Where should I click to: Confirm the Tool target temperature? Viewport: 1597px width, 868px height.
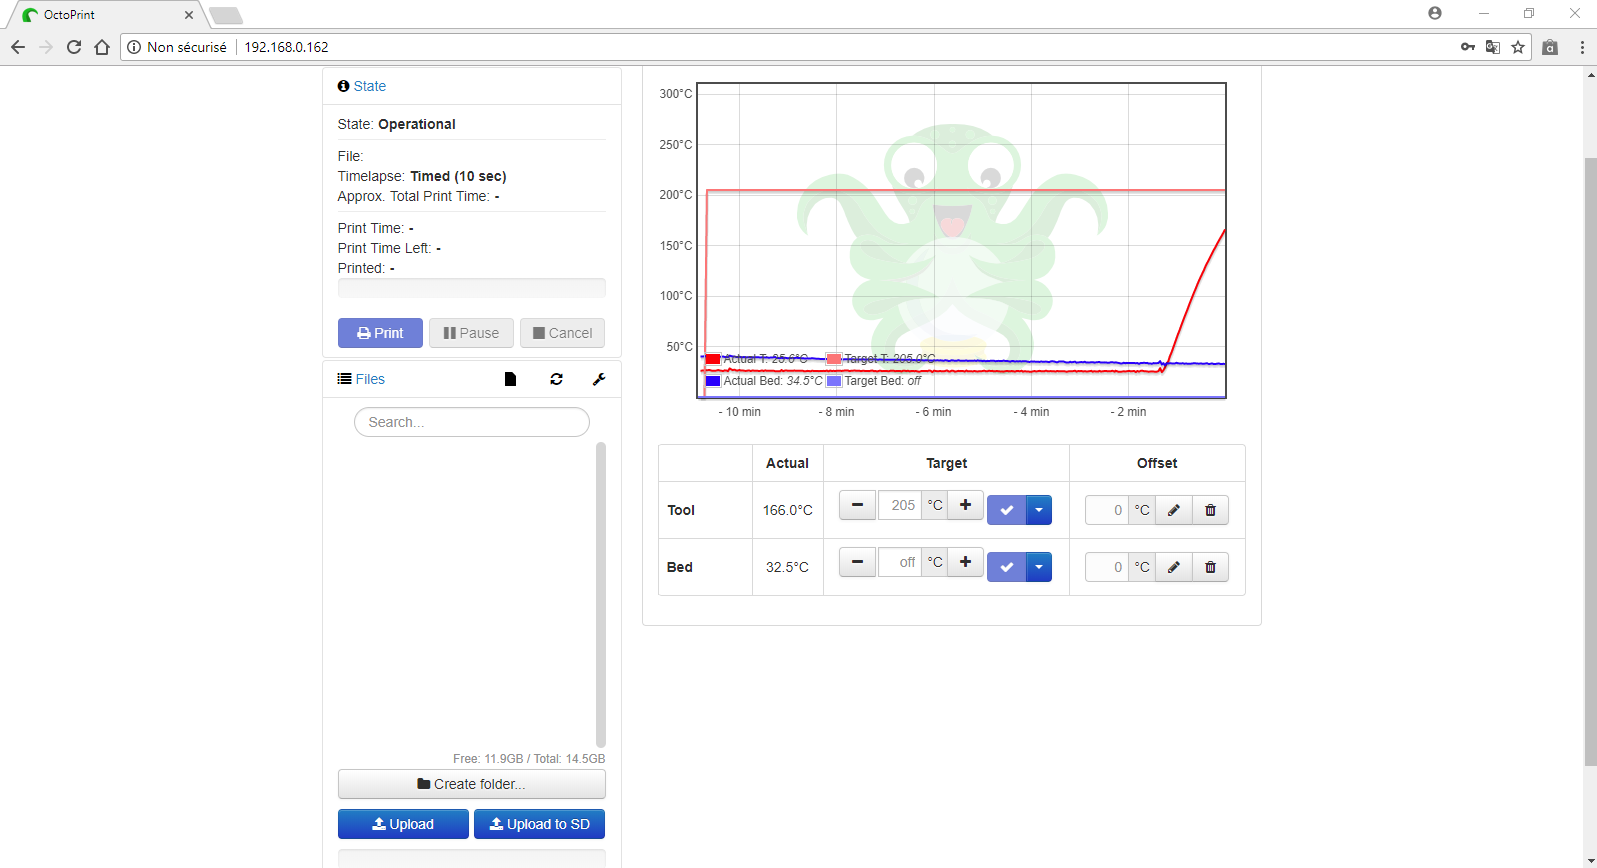(1007, 510)
